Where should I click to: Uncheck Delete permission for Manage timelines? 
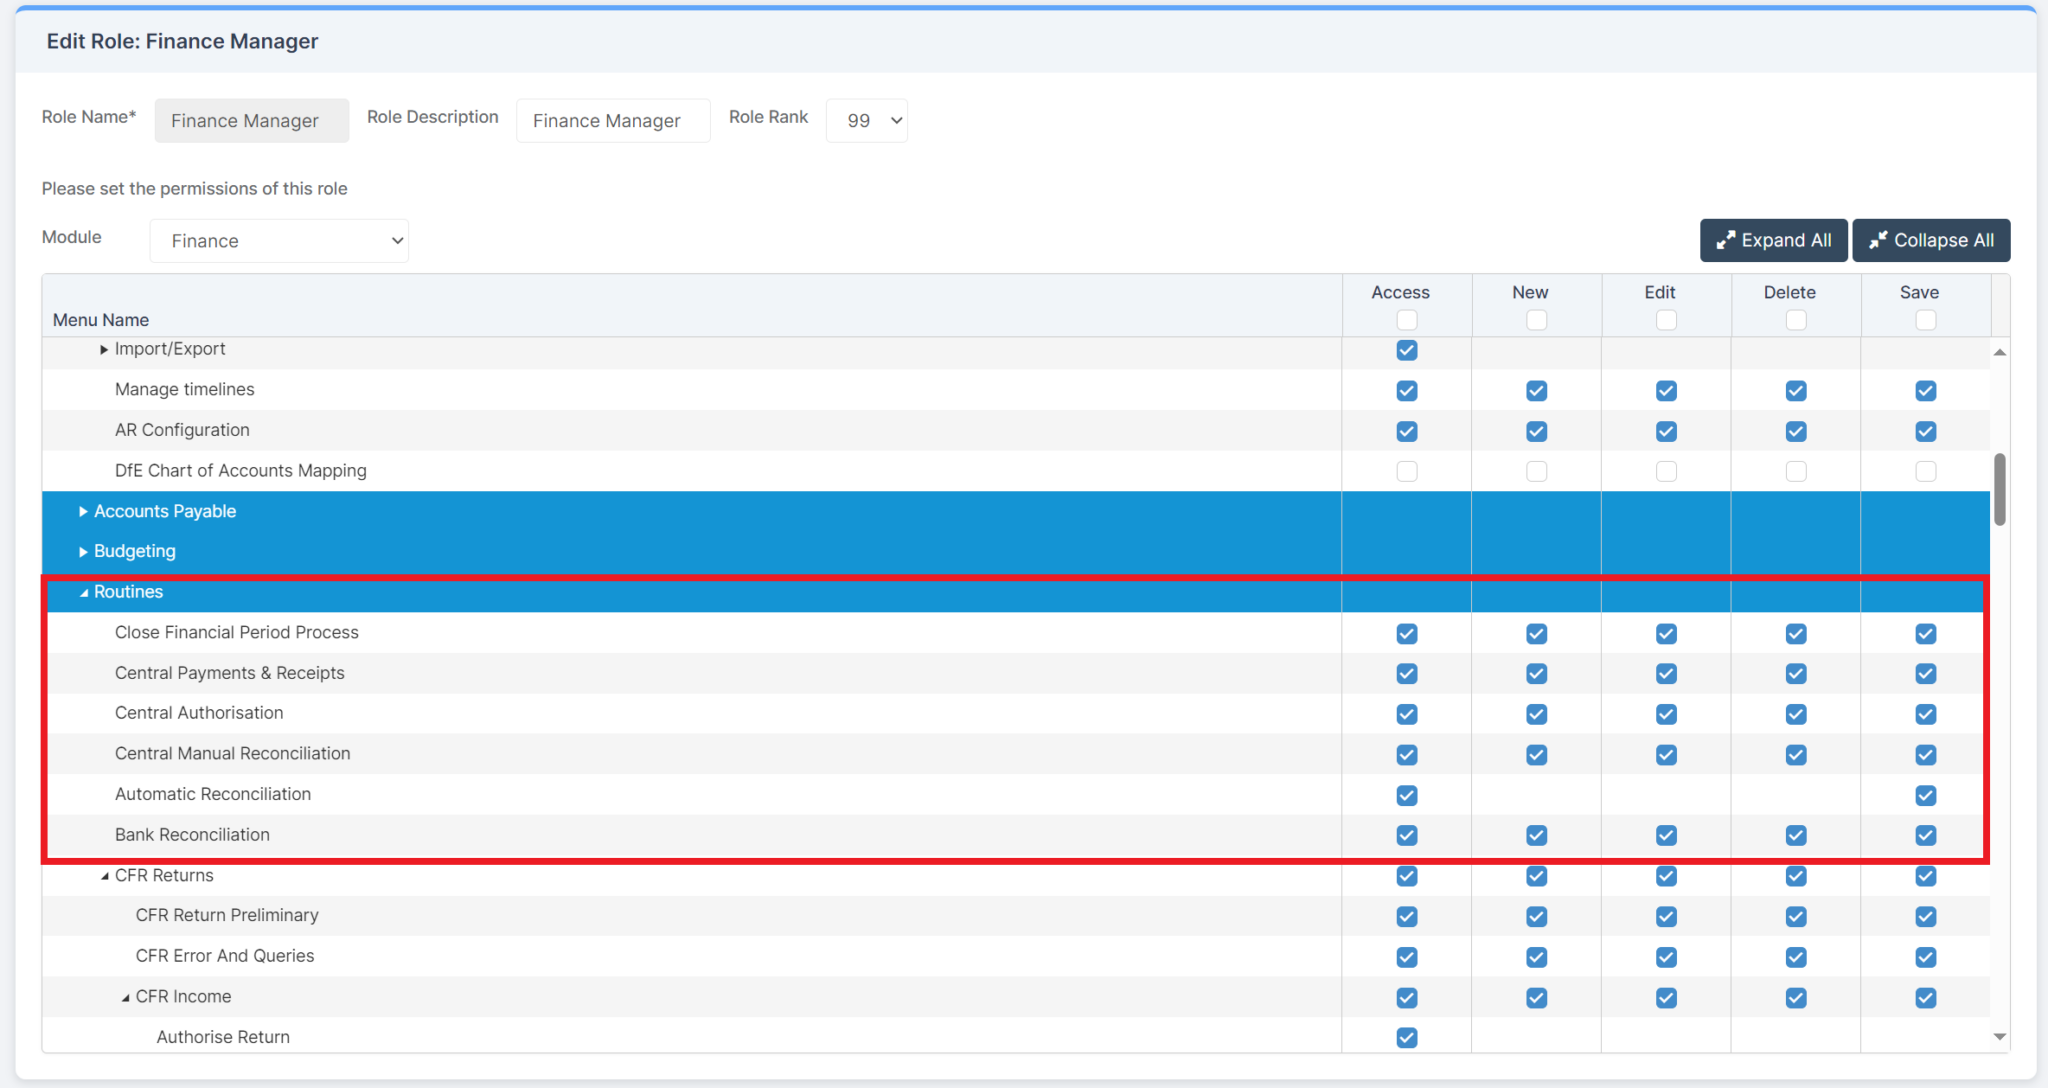pyautogui.click(x=1795, y=391)
